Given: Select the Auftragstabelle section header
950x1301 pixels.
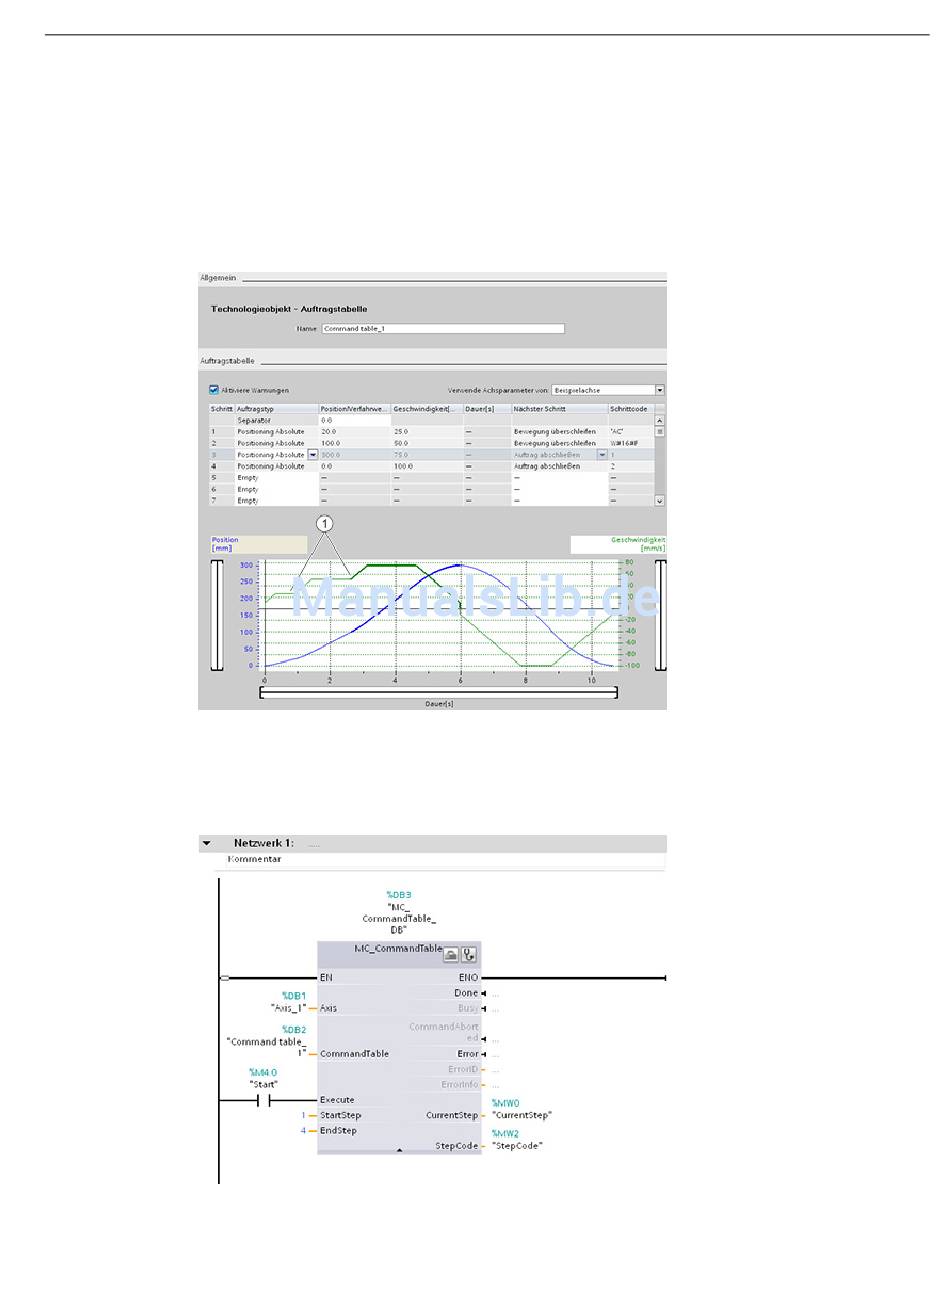Looking at the screenshot, I should (x=227, y=361).
